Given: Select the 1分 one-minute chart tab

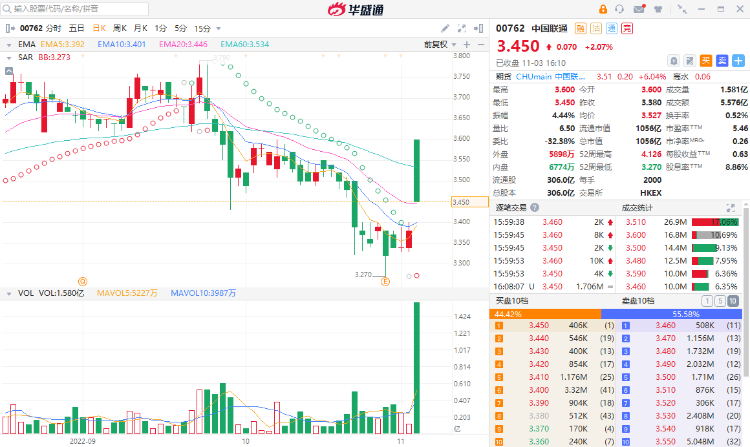Looking at the screenshot, I should coord(161,28).
